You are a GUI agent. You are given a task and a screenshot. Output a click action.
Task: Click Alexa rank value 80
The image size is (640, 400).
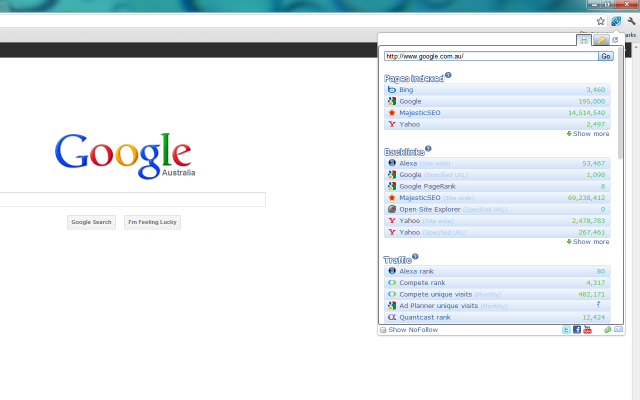tap(601, 271)
